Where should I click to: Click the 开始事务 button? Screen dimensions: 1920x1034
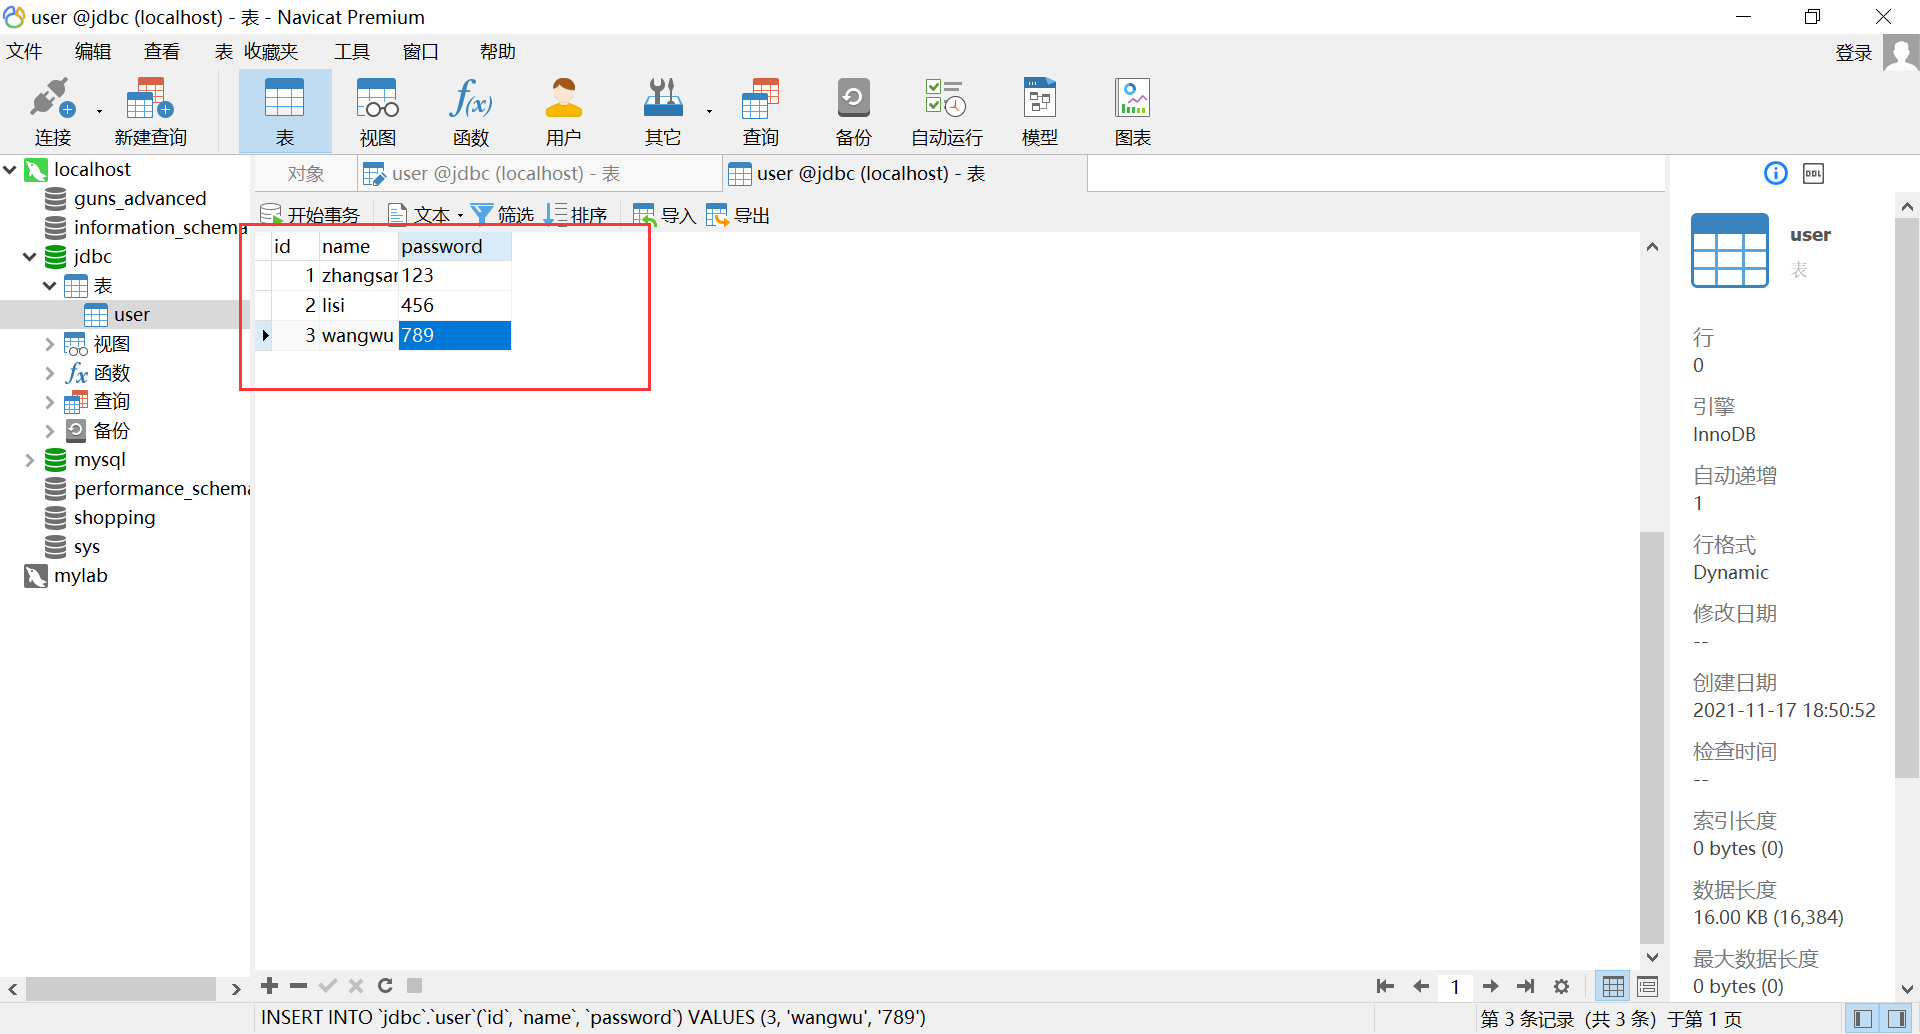click(311, 213)
